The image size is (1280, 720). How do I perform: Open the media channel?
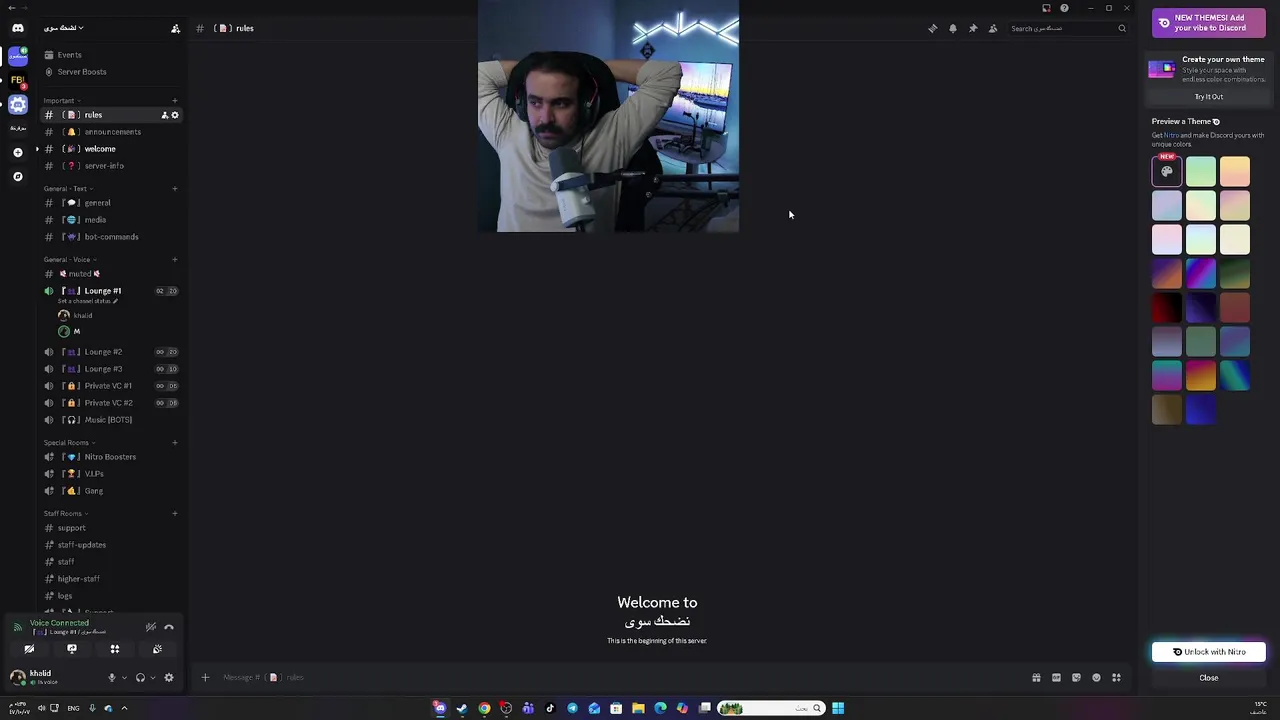(110, 220)
